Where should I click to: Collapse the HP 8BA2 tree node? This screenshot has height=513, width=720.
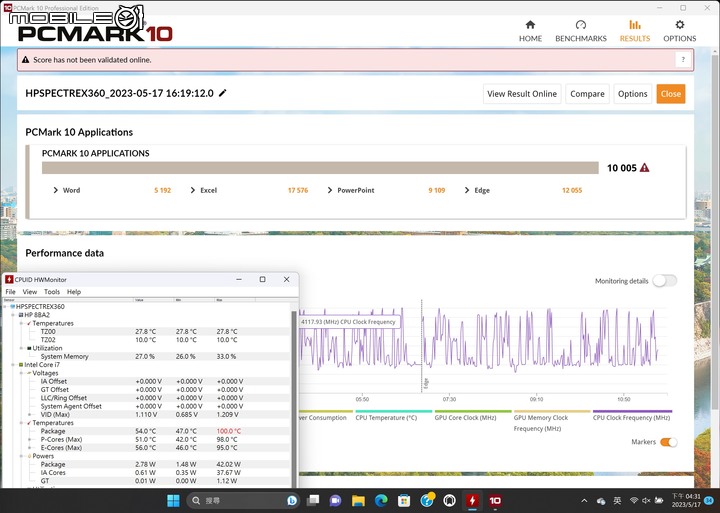(14, 315)
